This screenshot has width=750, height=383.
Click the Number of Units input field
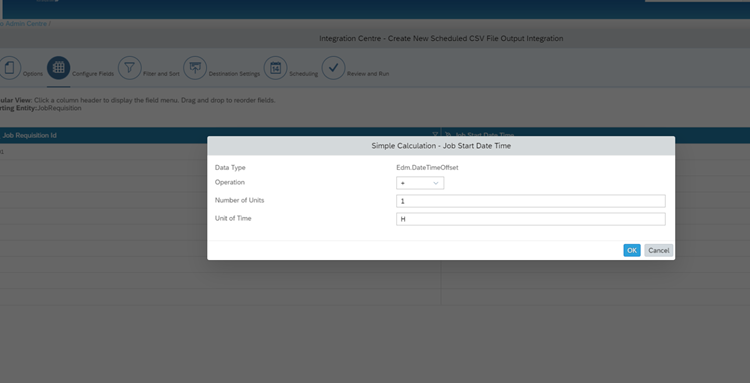coord(530,201)
